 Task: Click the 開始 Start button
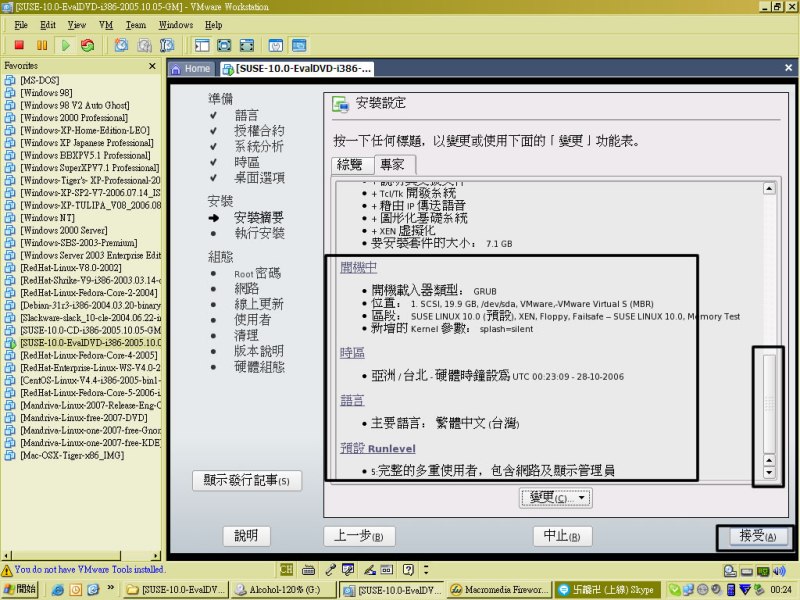point(20,589)
